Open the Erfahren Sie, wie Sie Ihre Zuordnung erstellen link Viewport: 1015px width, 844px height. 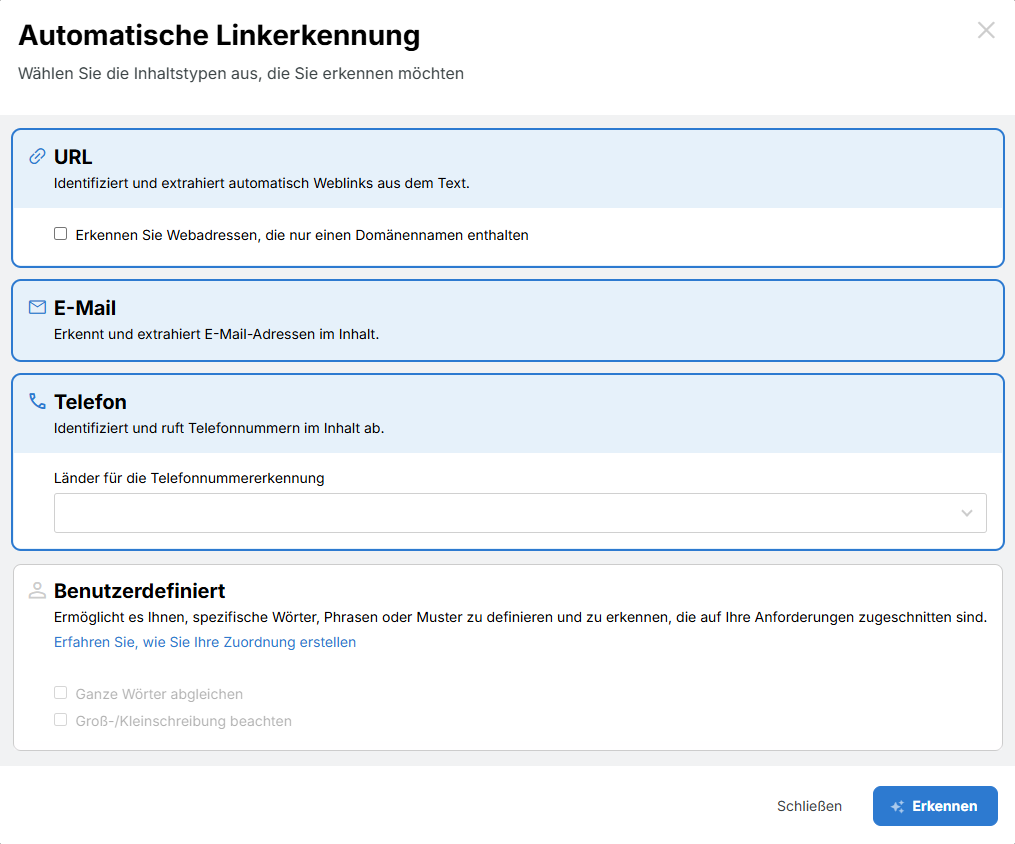(205, 642)
